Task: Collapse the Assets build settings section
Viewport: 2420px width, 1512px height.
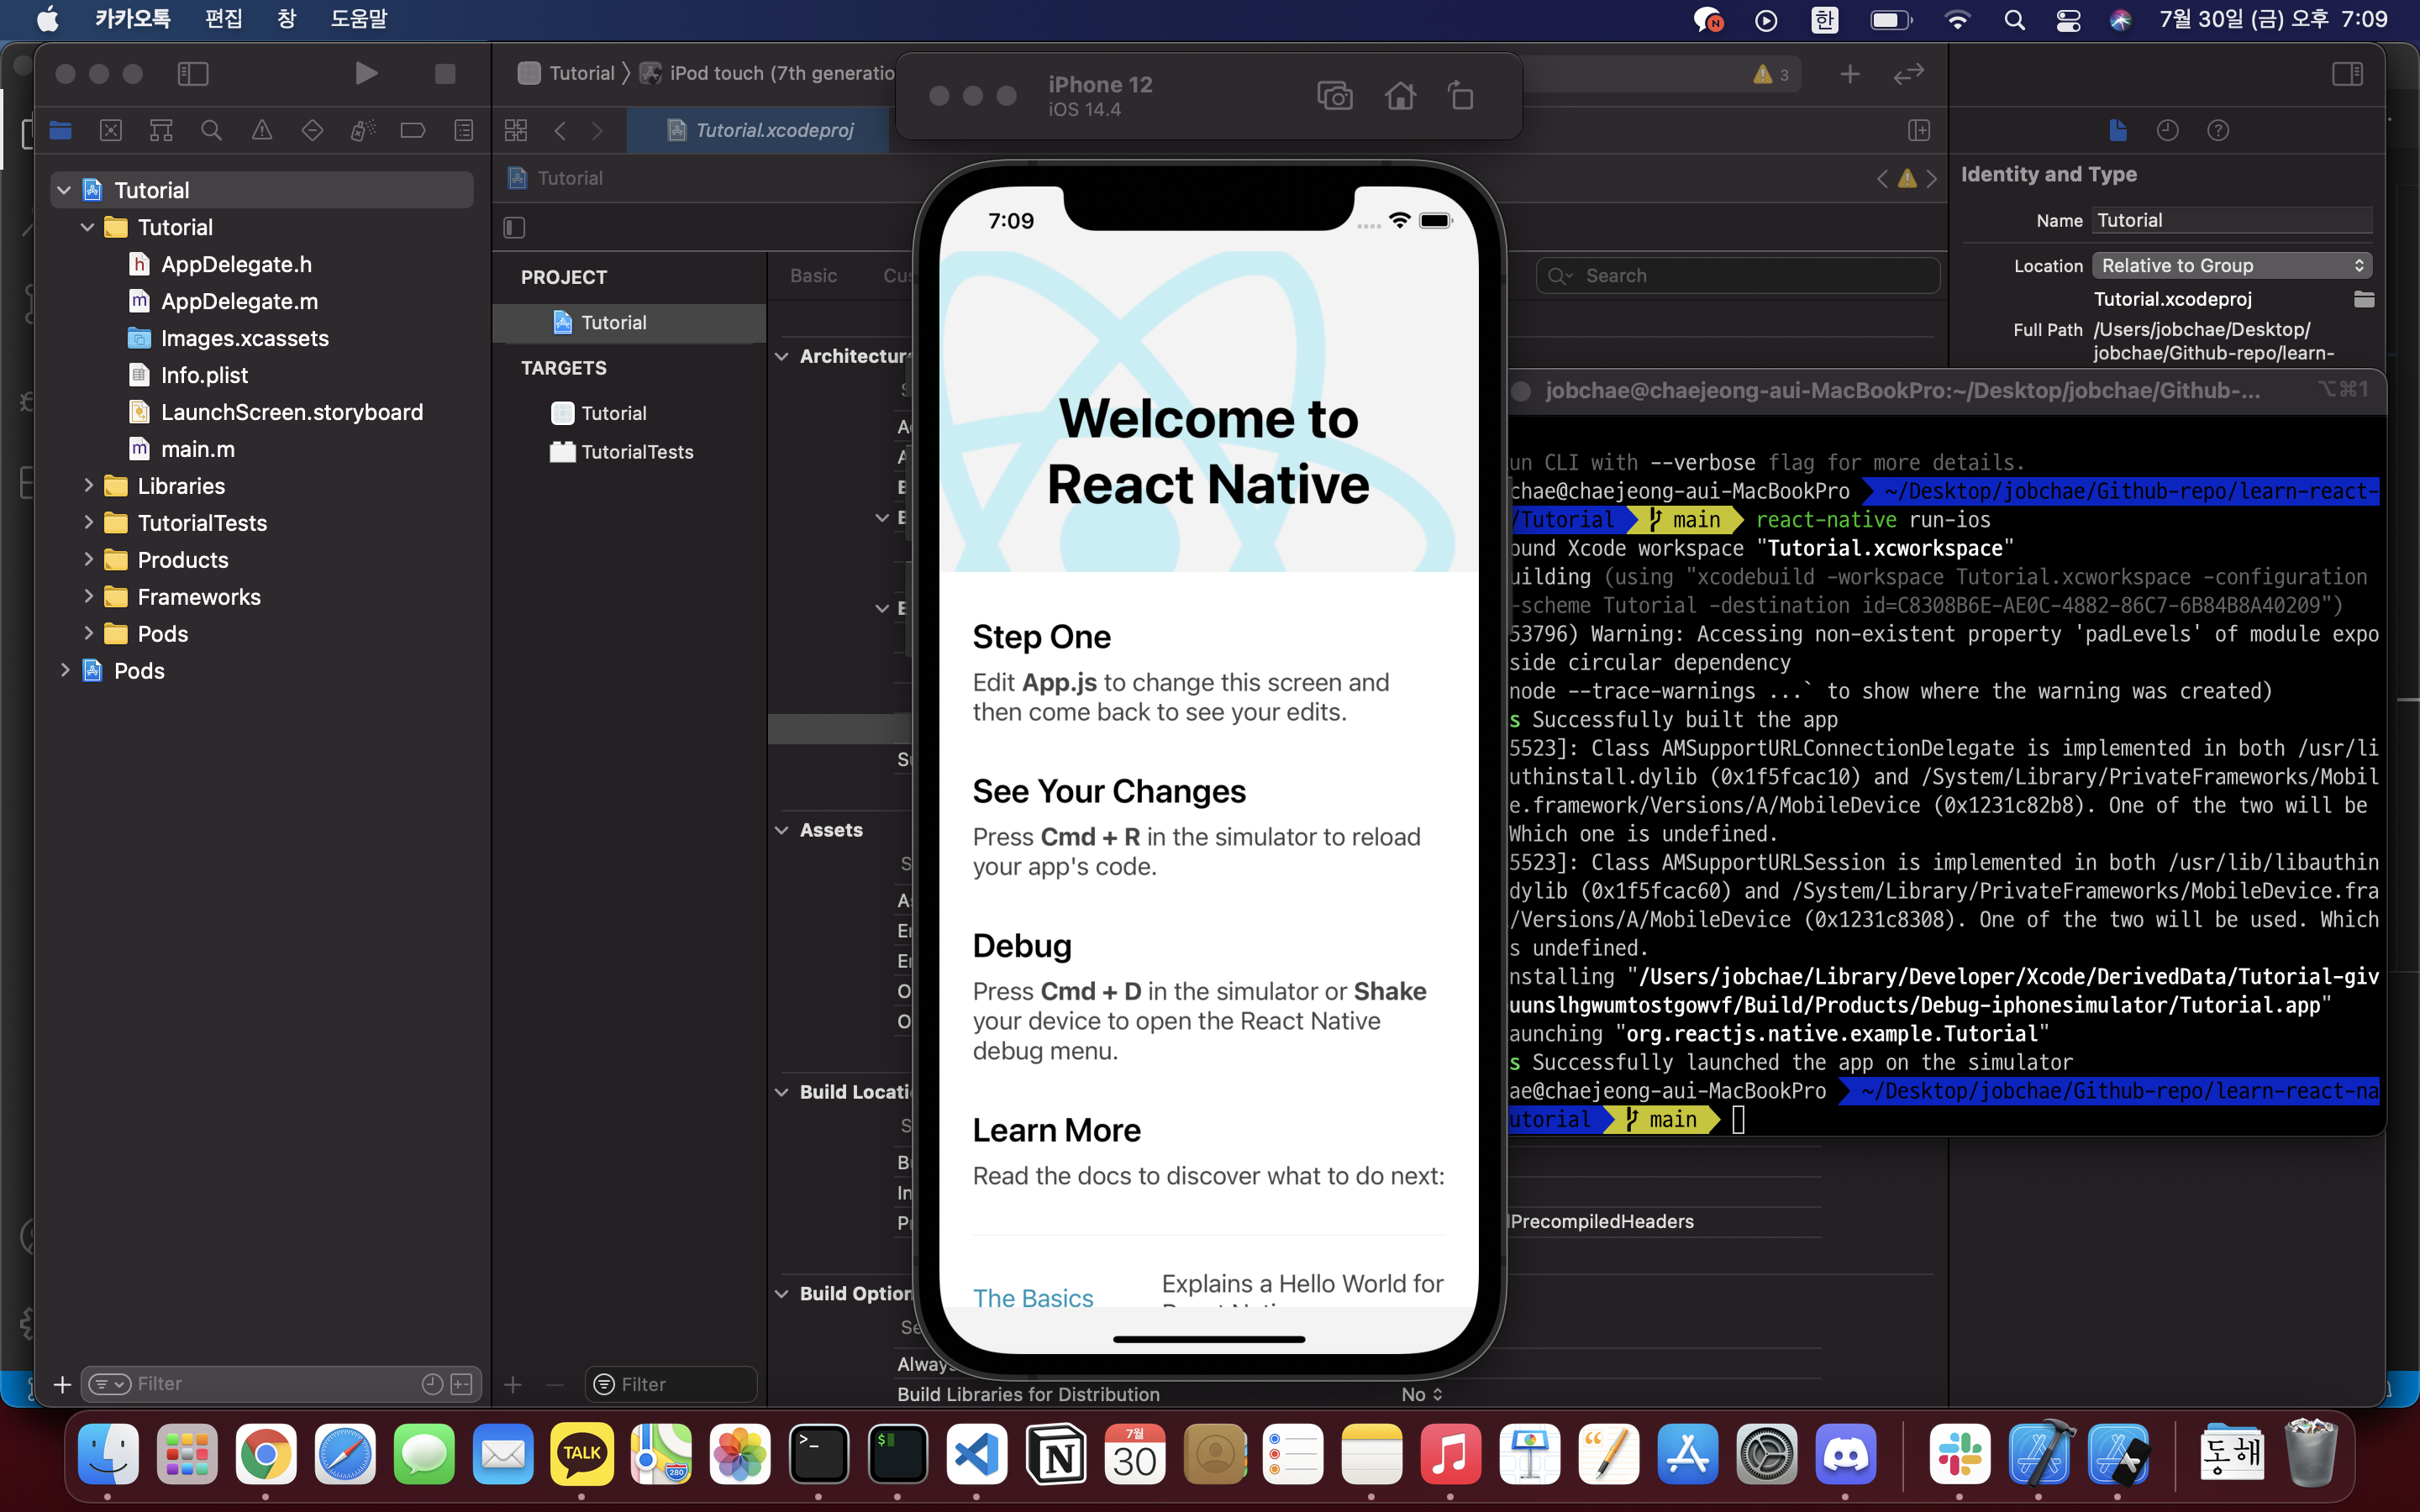Action: point(782,830)
